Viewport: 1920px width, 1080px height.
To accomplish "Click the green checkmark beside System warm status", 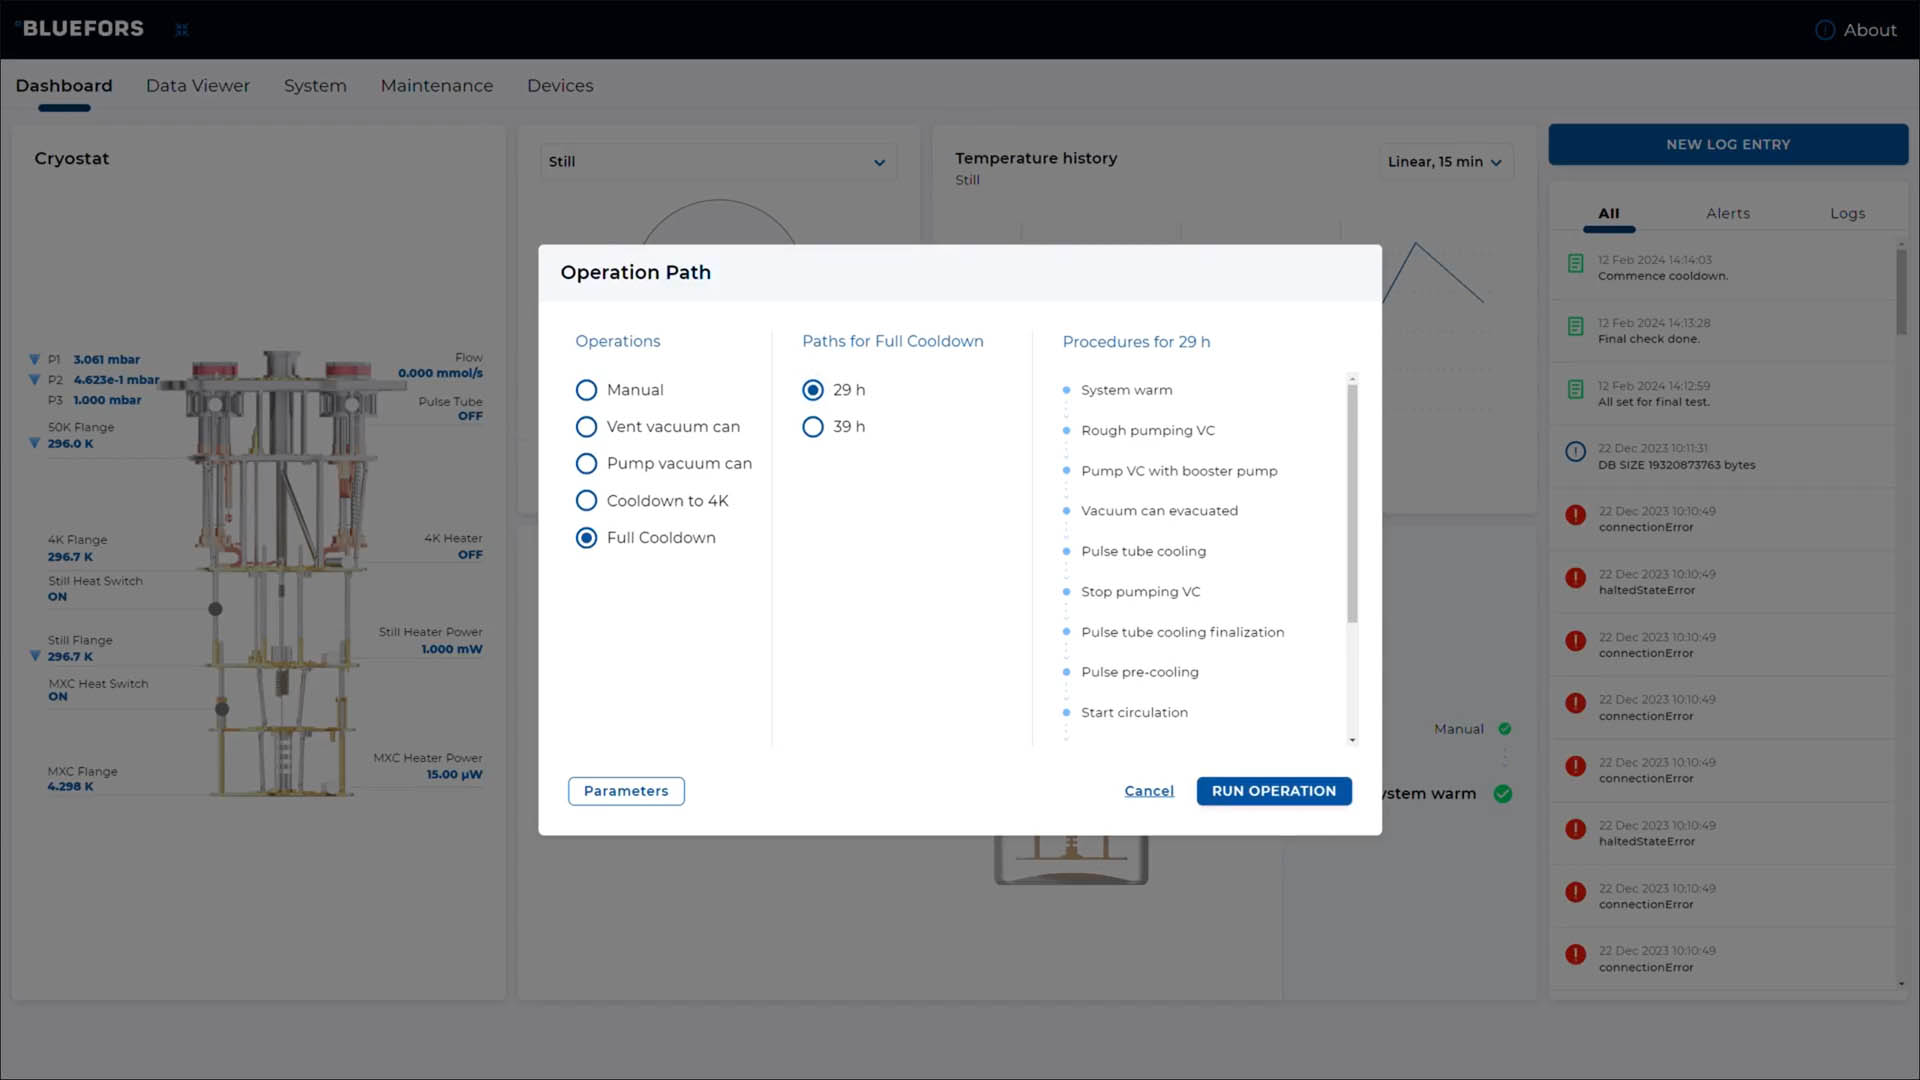I will (1502, 794).
